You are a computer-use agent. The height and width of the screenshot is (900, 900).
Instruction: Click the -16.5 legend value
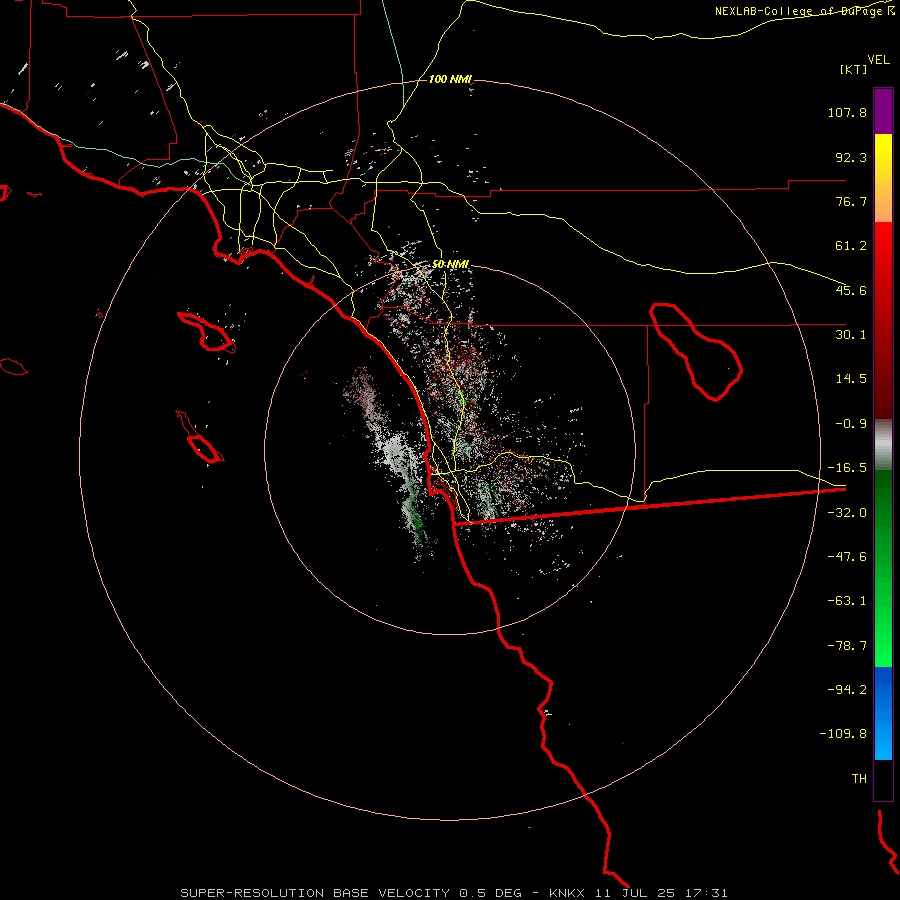click(847, 468)
